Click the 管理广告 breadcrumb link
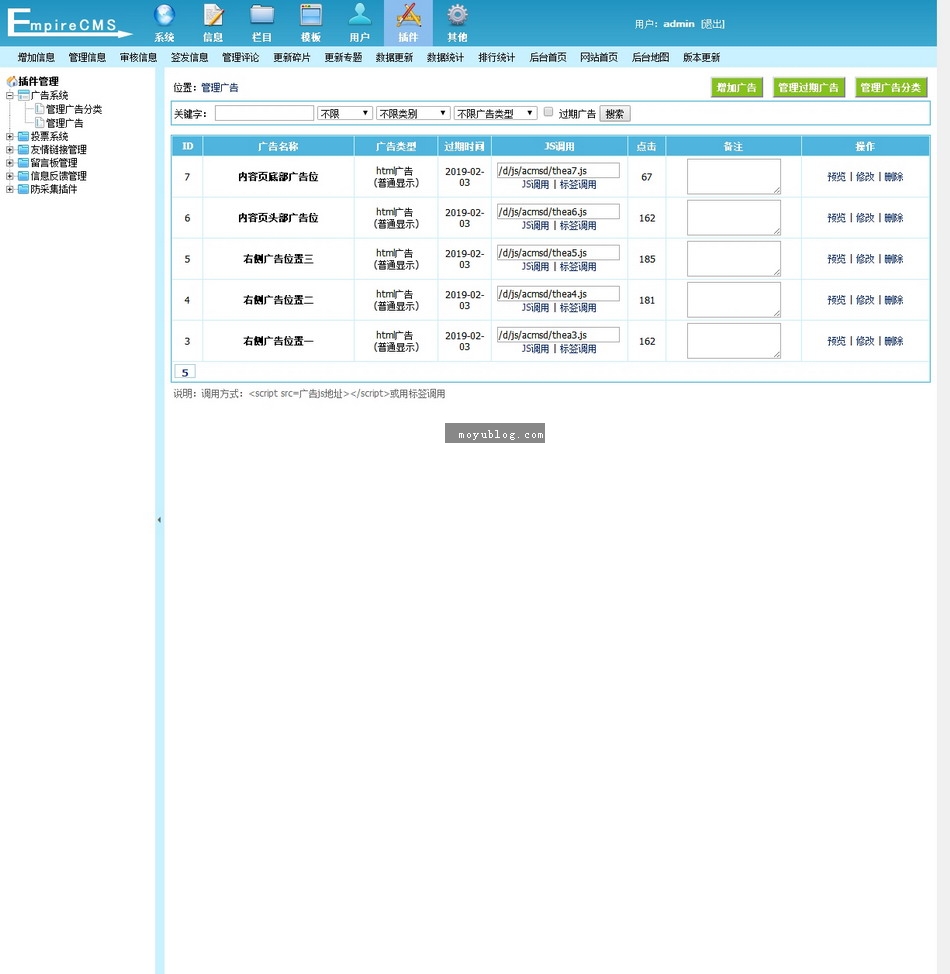This screenshot has width=950, height=974. (219, 88)
